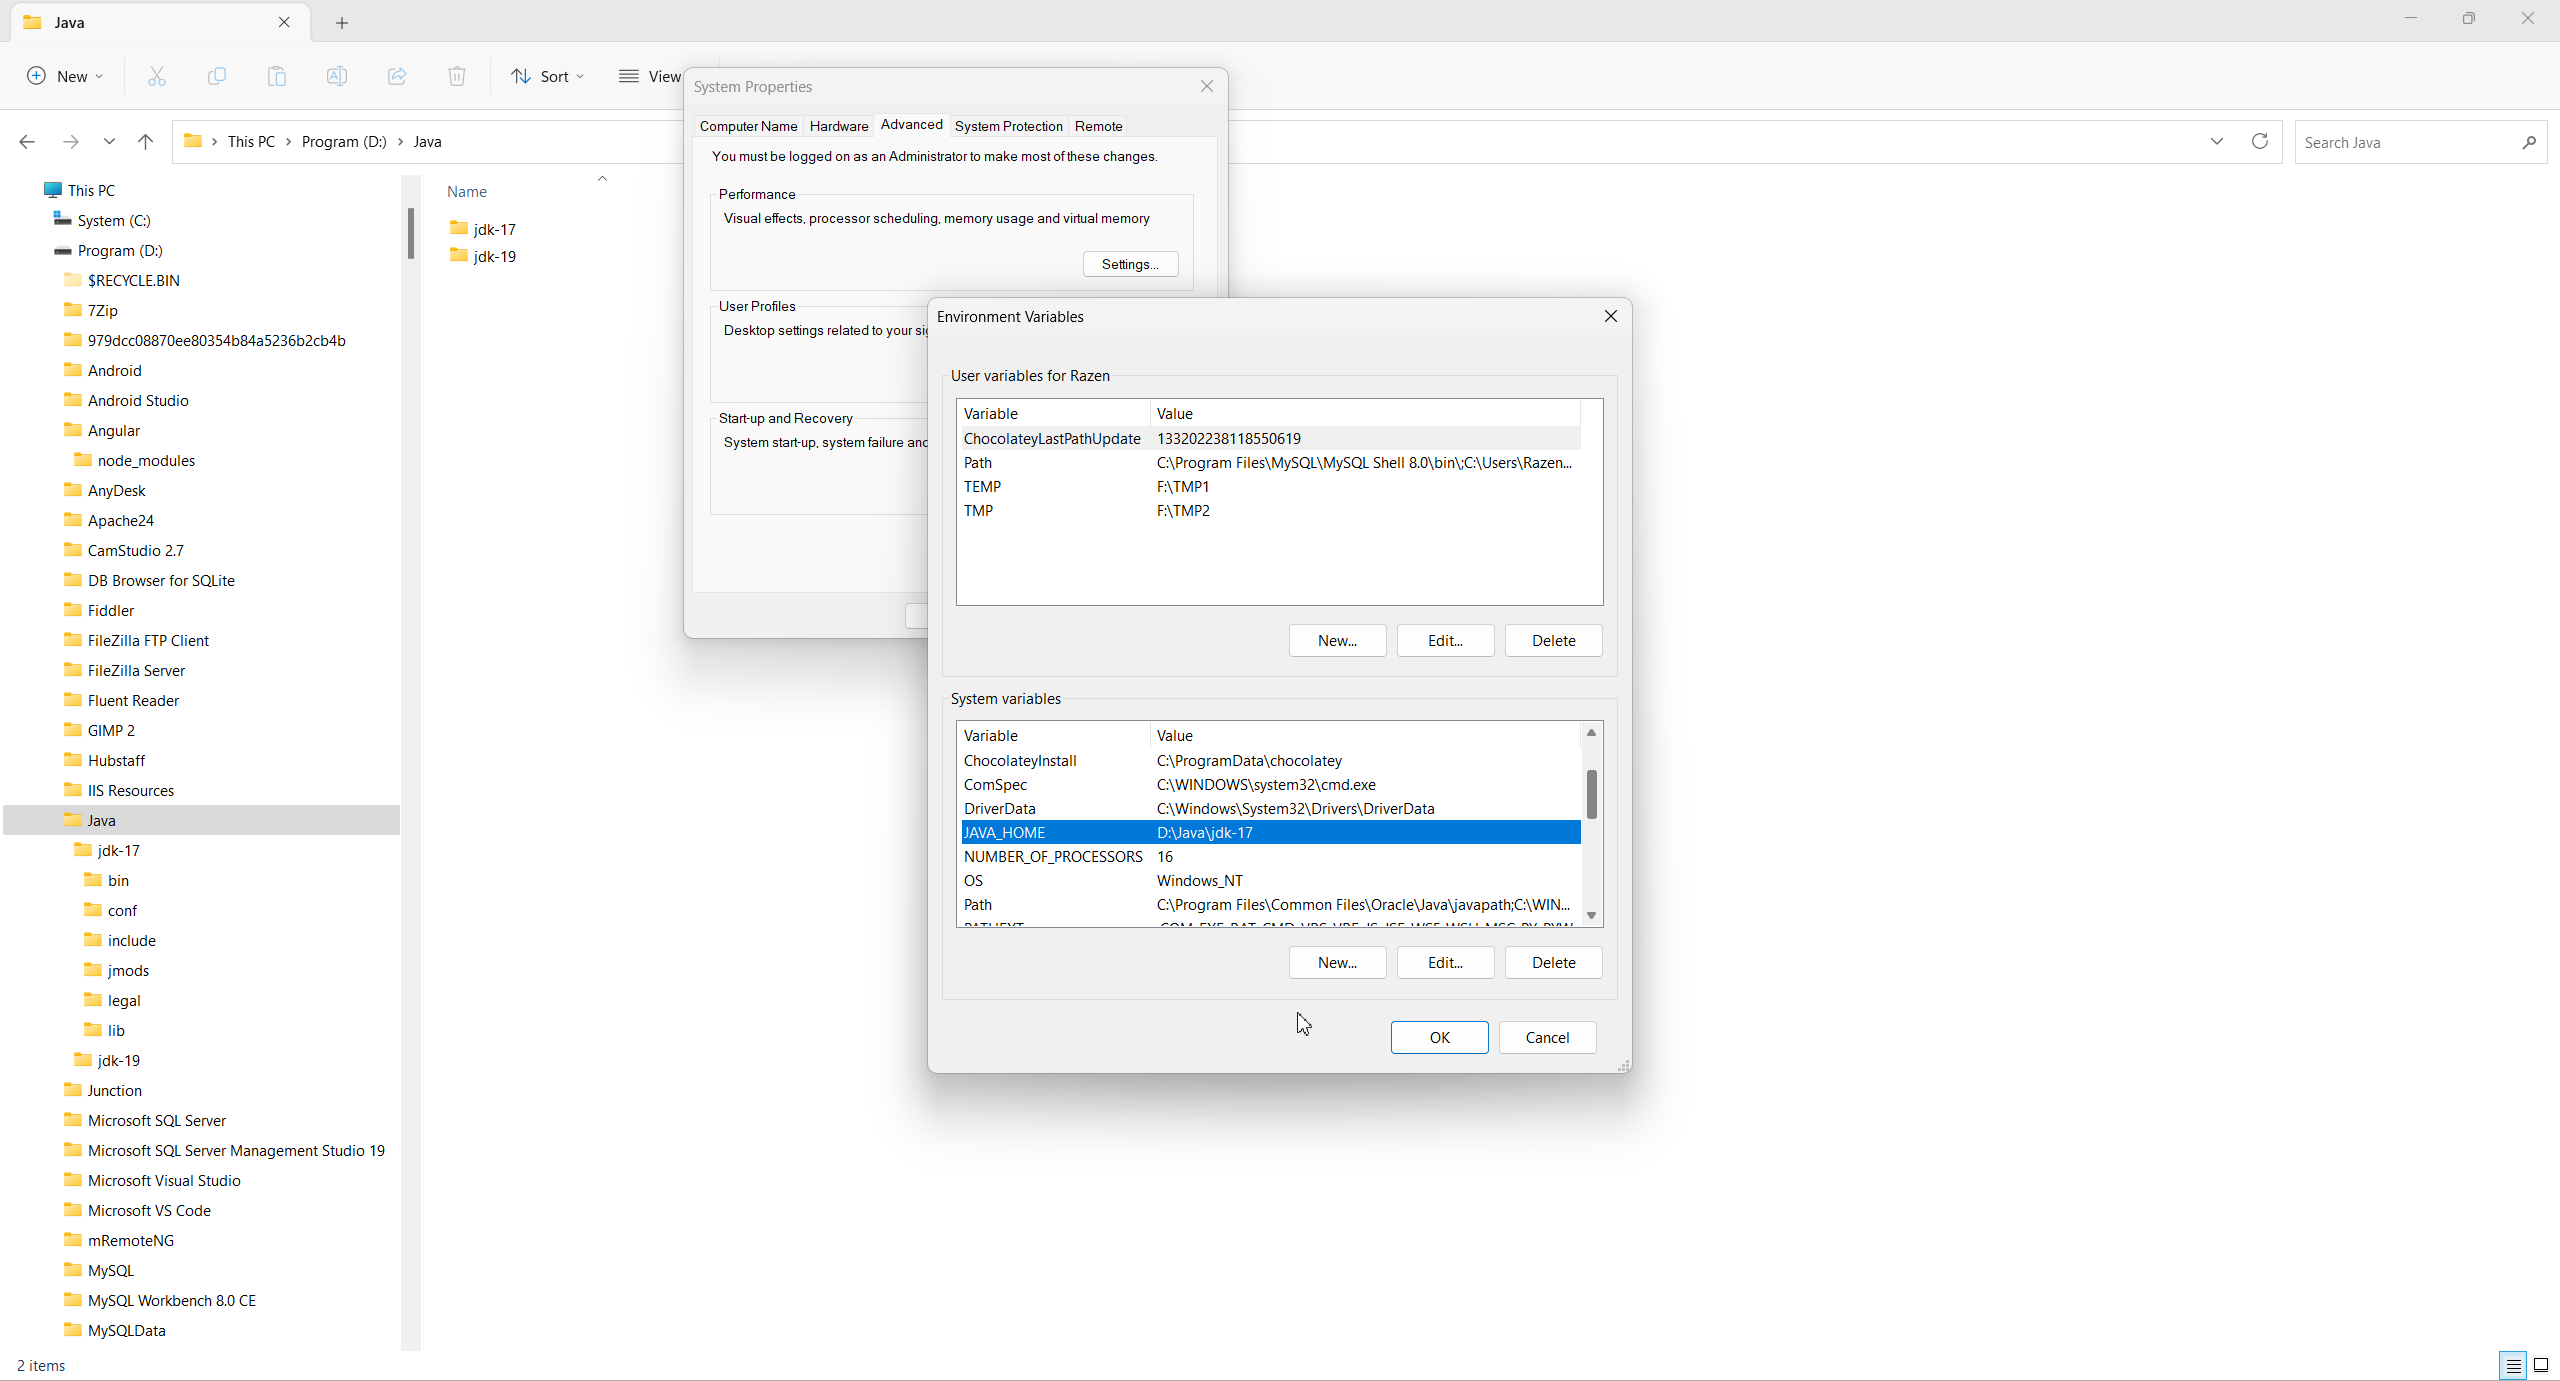Open the System Protection tab
Image resolution: width=2560 pixels, height=1381 pixels.
click(x=1008, y=126)
